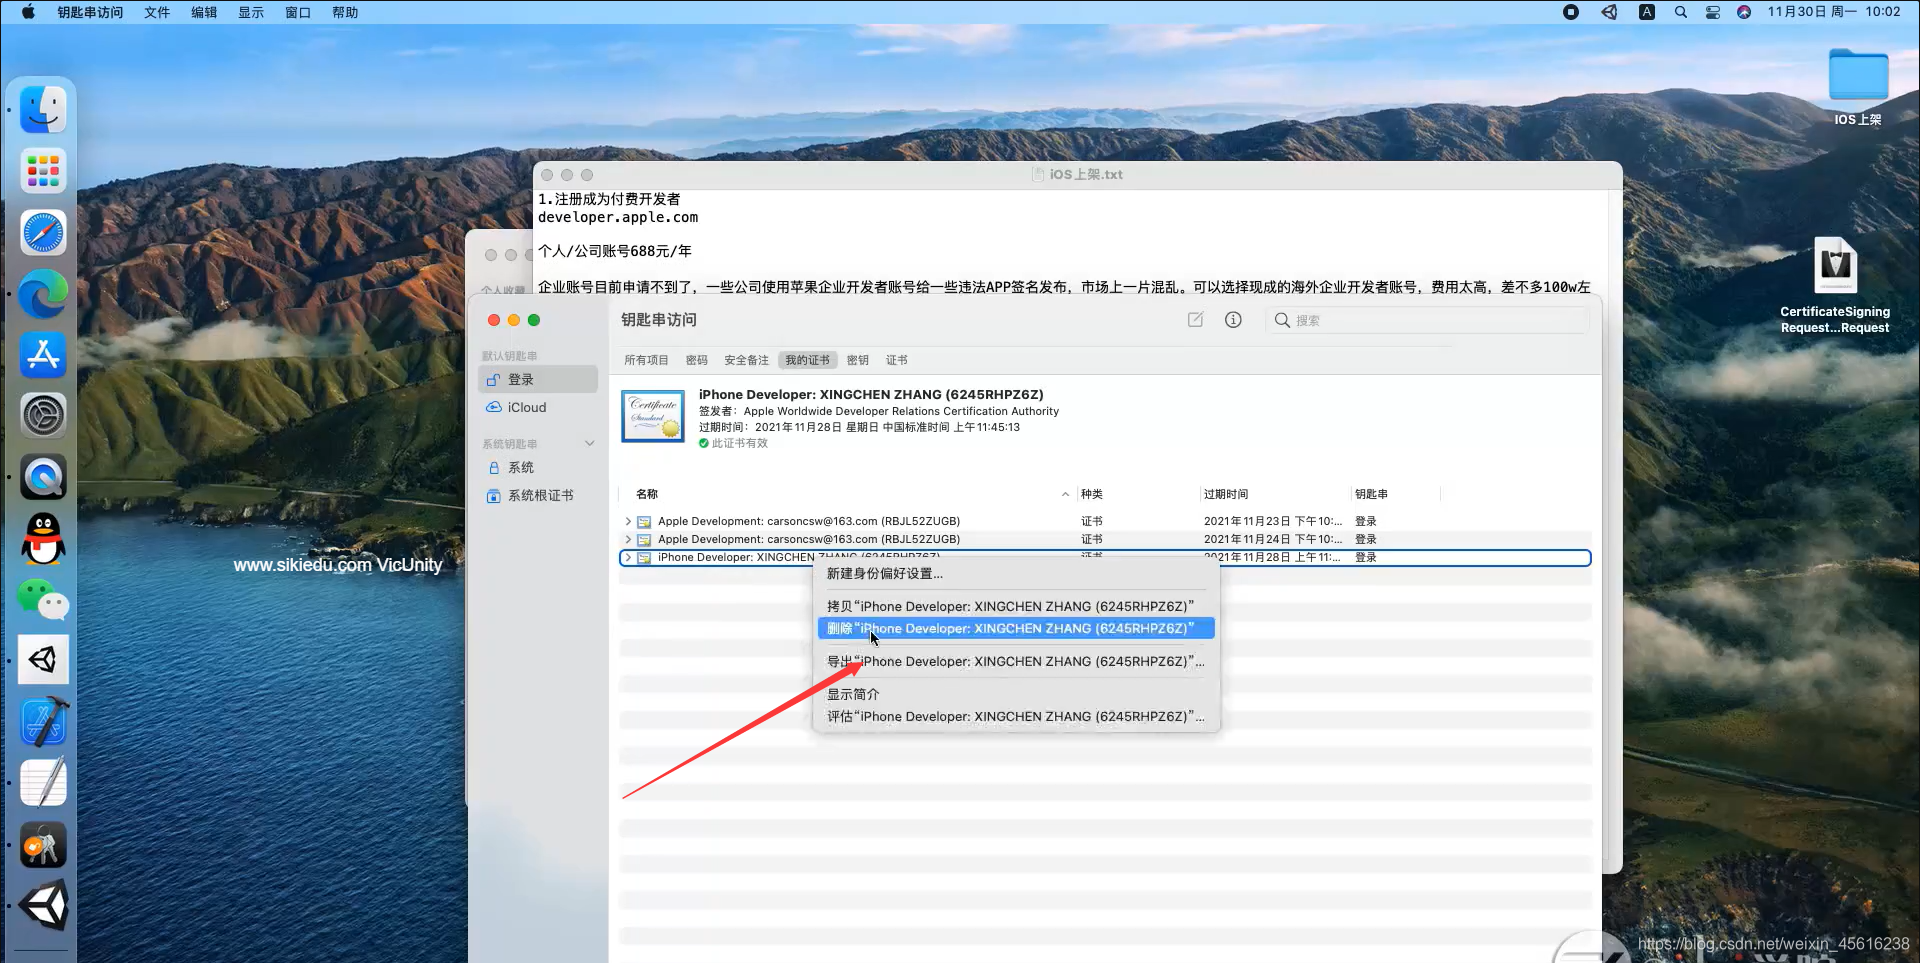Choose 拷贝 iPhone Developer menu entry
The image size is (1920, 963).
pyautogui.click(x=1016, y=606)
